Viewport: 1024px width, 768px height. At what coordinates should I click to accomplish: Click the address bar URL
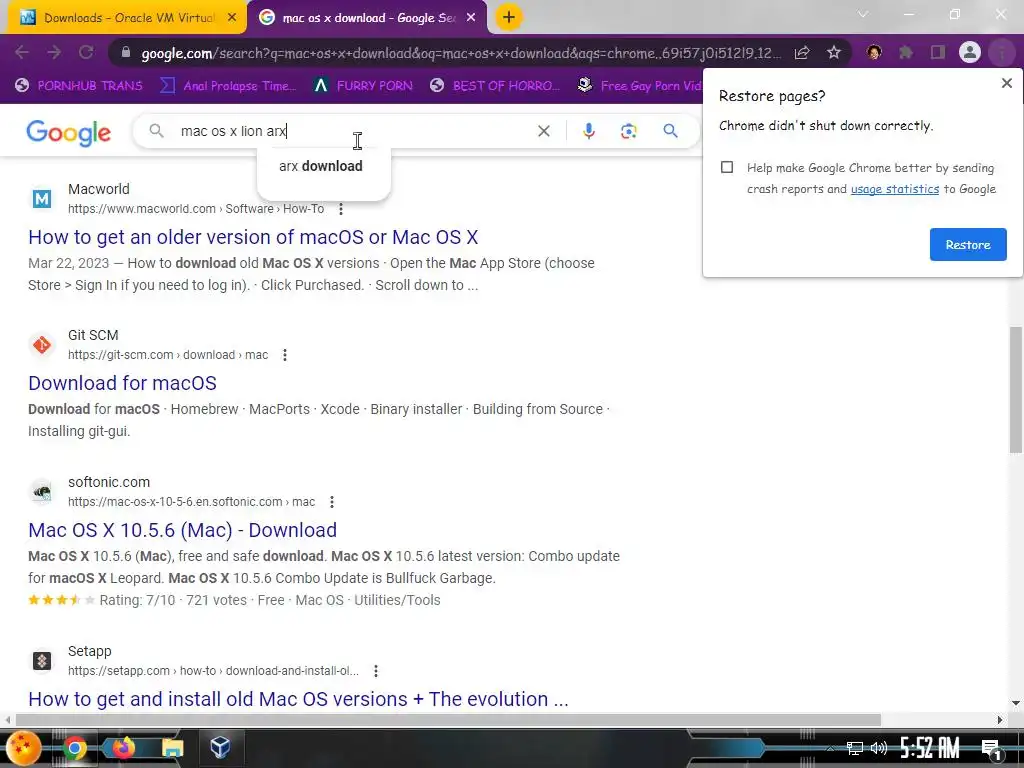coord(460,53)
